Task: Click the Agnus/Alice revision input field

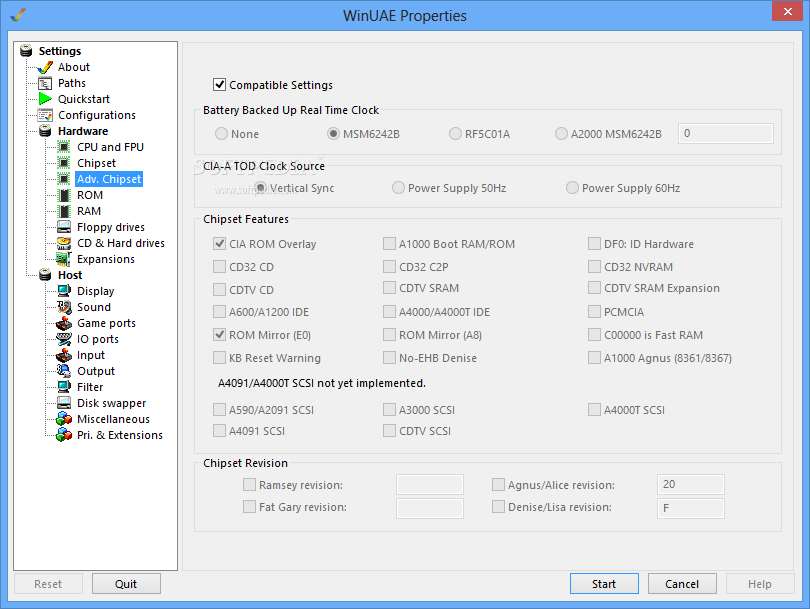Action: (690, 485)
